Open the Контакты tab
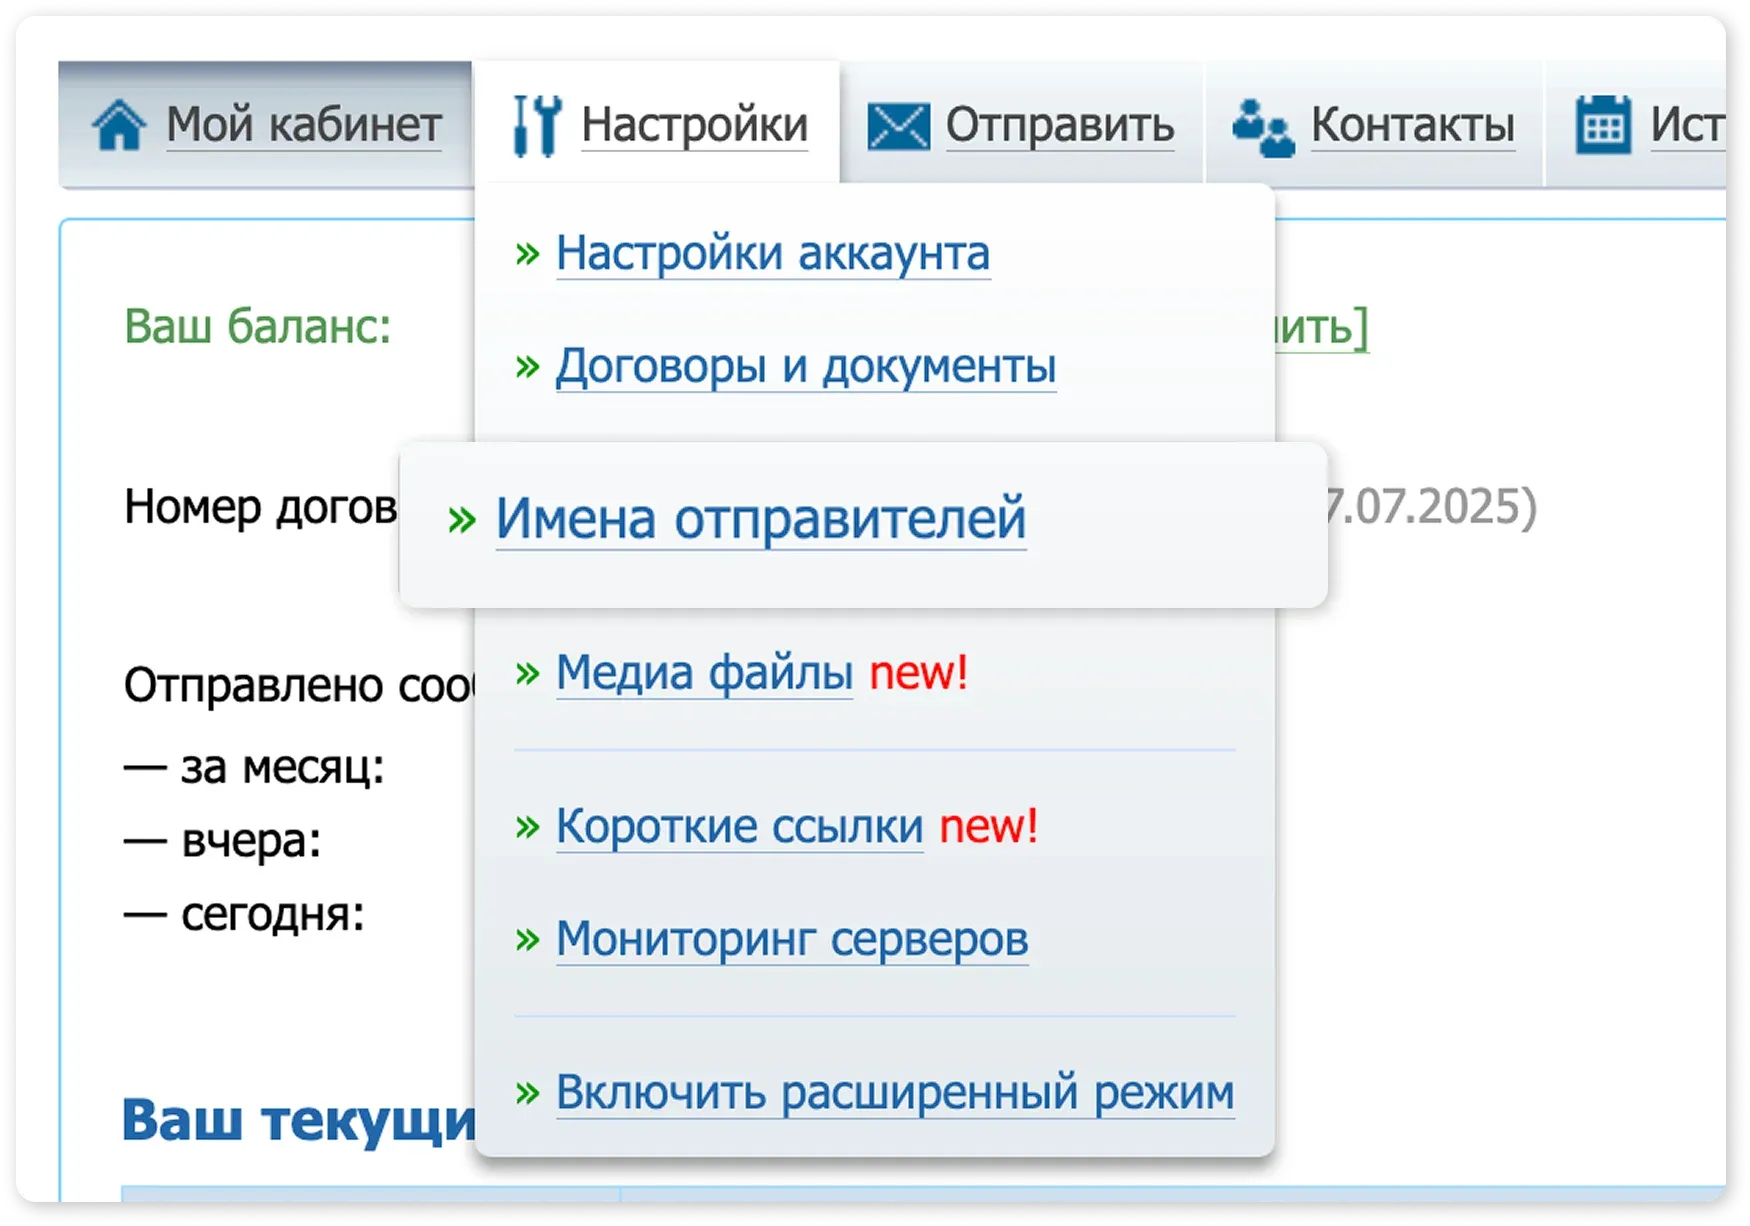The image size is (1750, 1226). coord(1413,126)
